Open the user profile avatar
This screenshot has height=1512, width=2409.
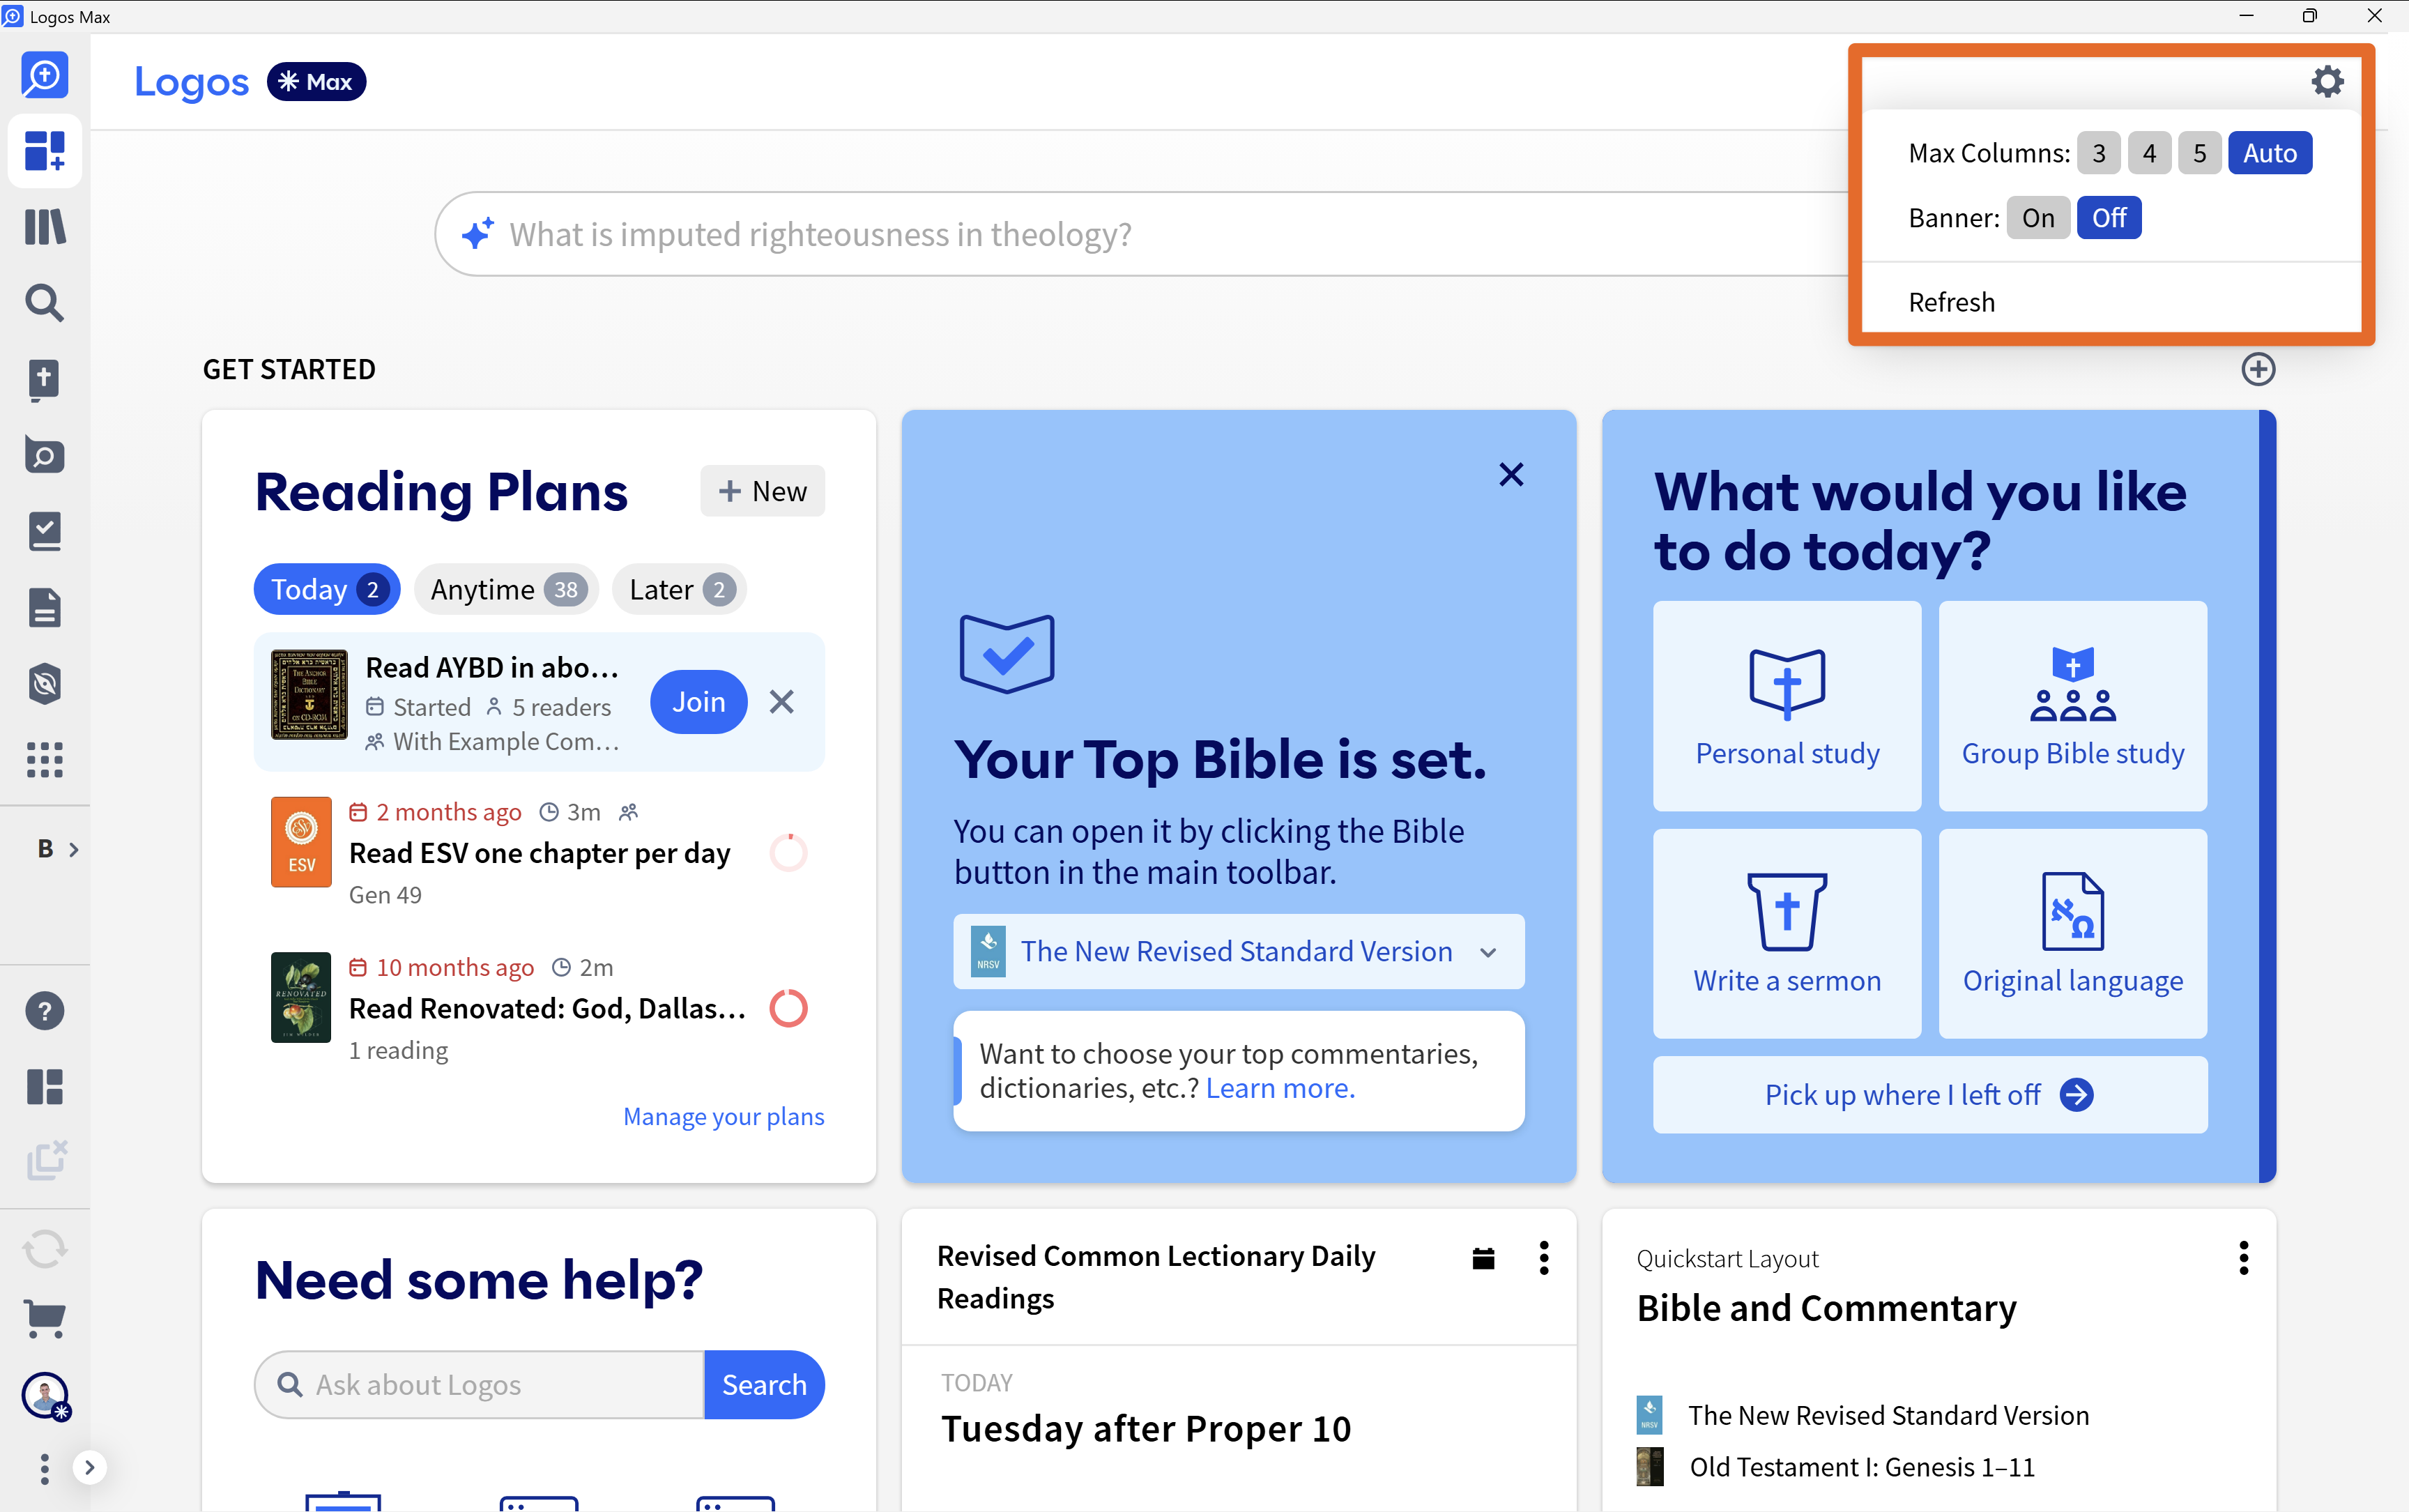click(x=45, y=1395)
